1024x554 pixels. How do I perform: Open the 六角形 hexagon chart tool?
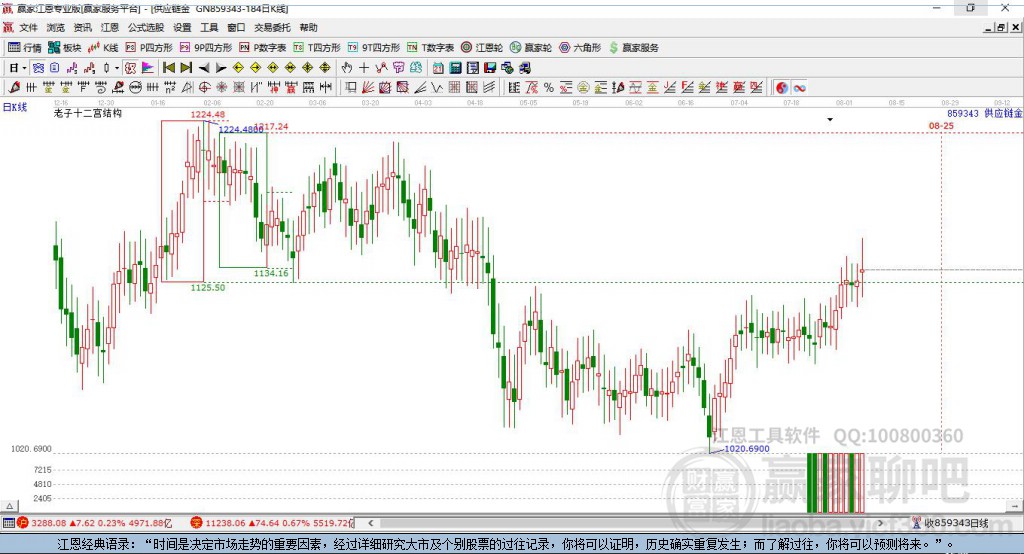[x=580, y=48]
